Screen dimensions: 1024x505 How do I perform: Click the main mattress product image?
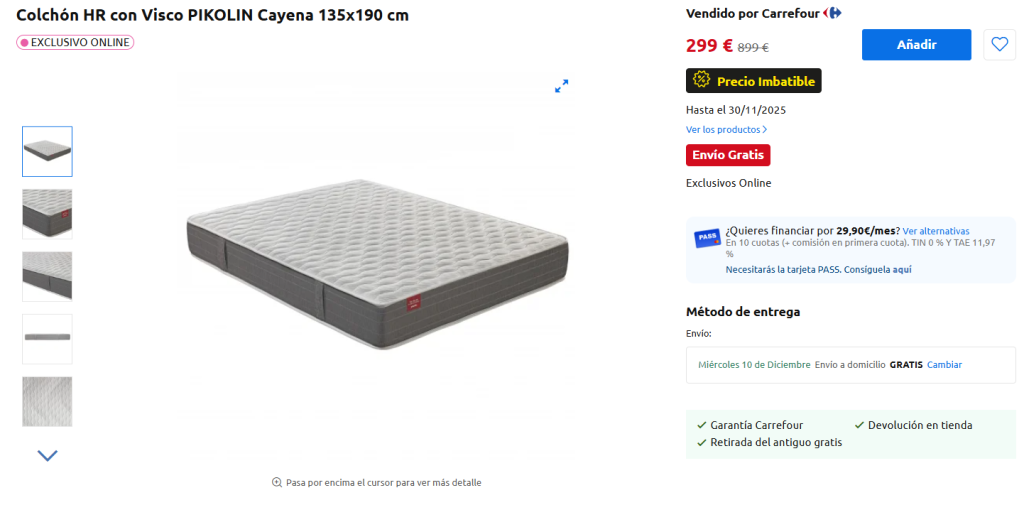pos(377,264)
